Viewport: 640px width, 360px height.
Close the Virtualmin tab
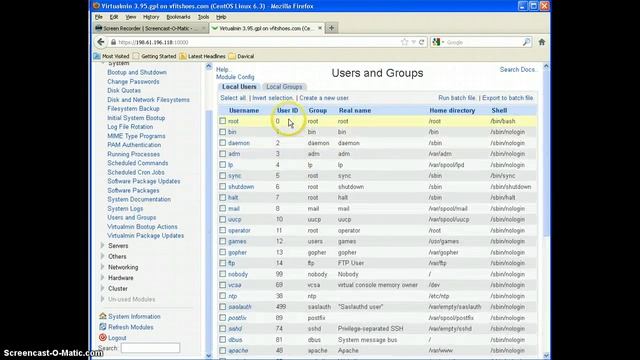(320, 28)
